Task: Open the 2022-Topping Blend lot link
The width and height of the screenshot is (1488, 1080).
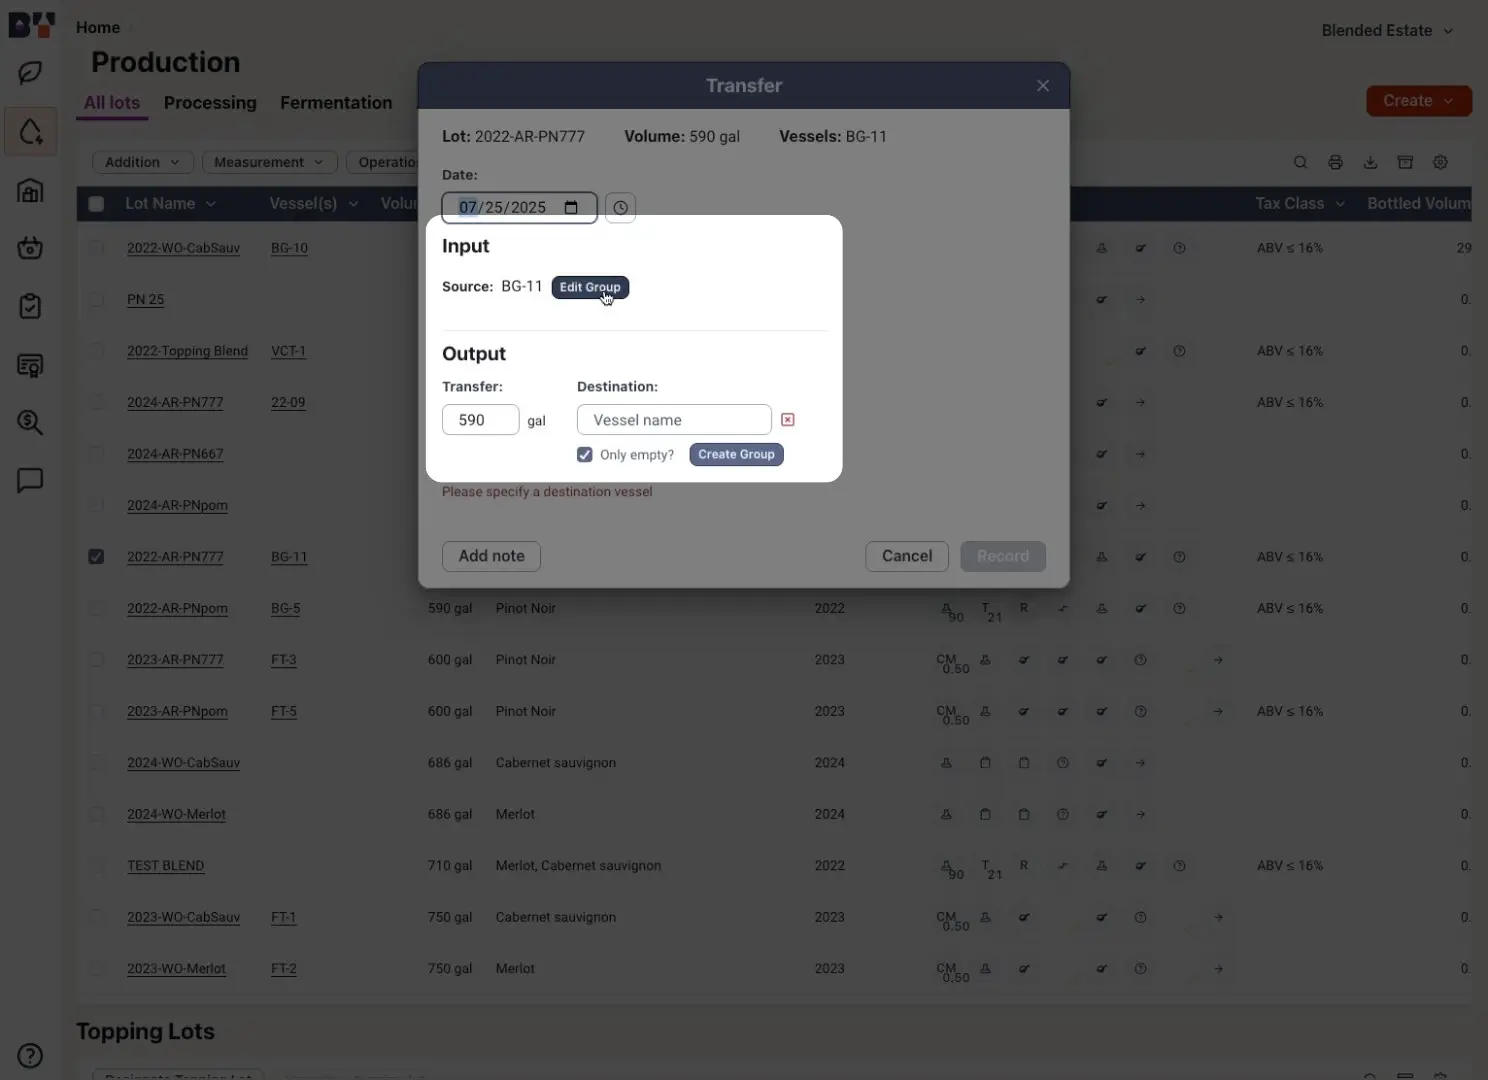Action: [187, 351]
